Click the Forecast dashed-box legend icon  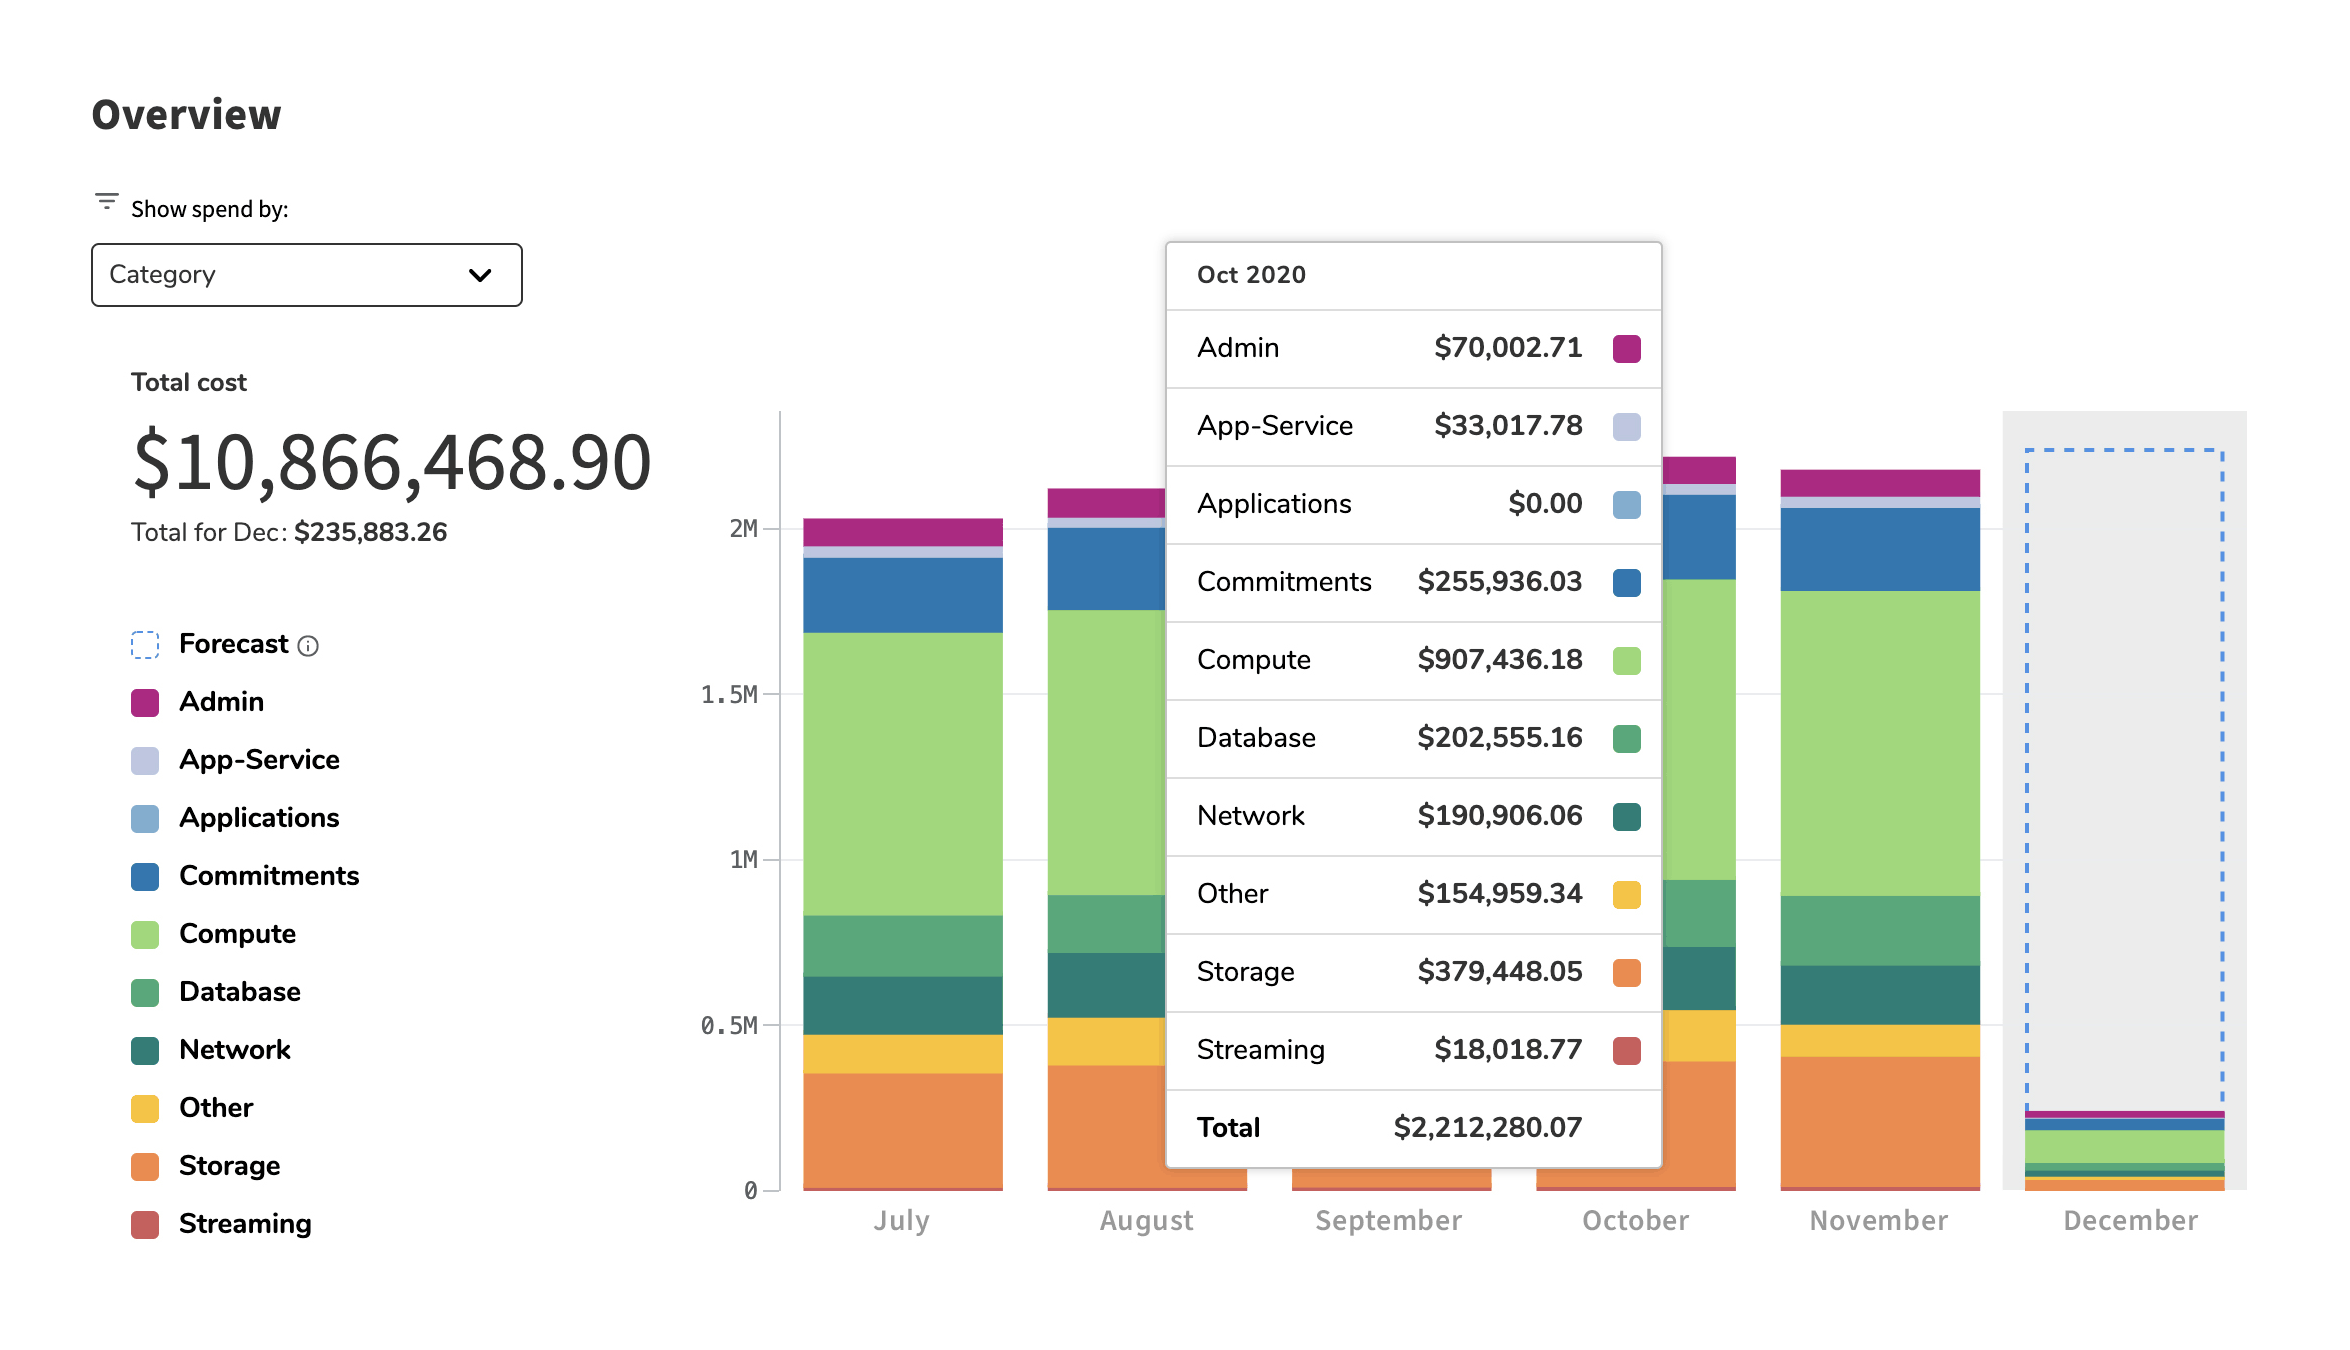coord(145,645)
